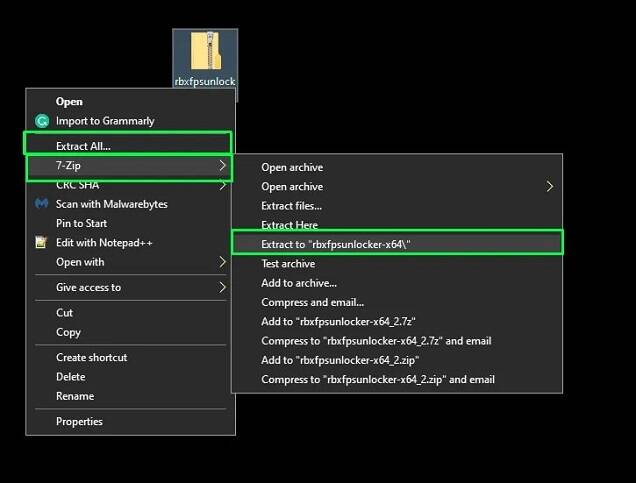
Task: Select Delete in the context menu
Action: coord(130,377)
